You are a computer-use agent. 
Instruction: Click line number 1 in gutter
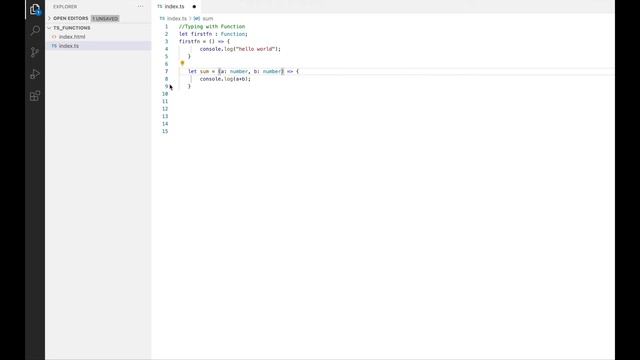tap(166, 27)
